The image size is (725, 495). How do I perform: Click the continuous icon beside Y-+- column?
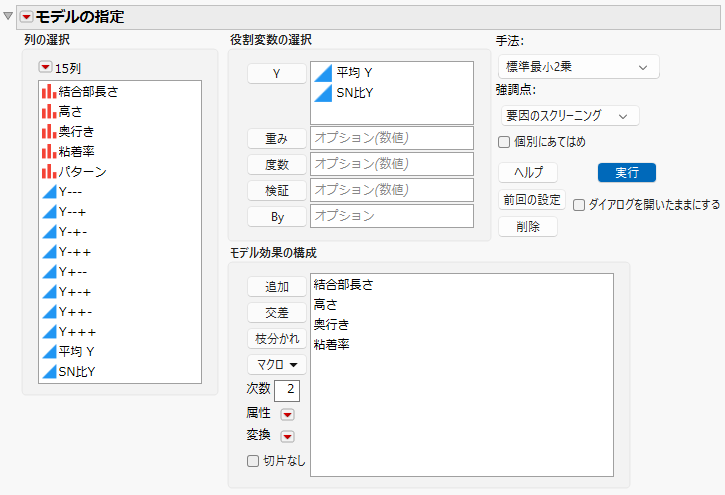tap(49, 232)
